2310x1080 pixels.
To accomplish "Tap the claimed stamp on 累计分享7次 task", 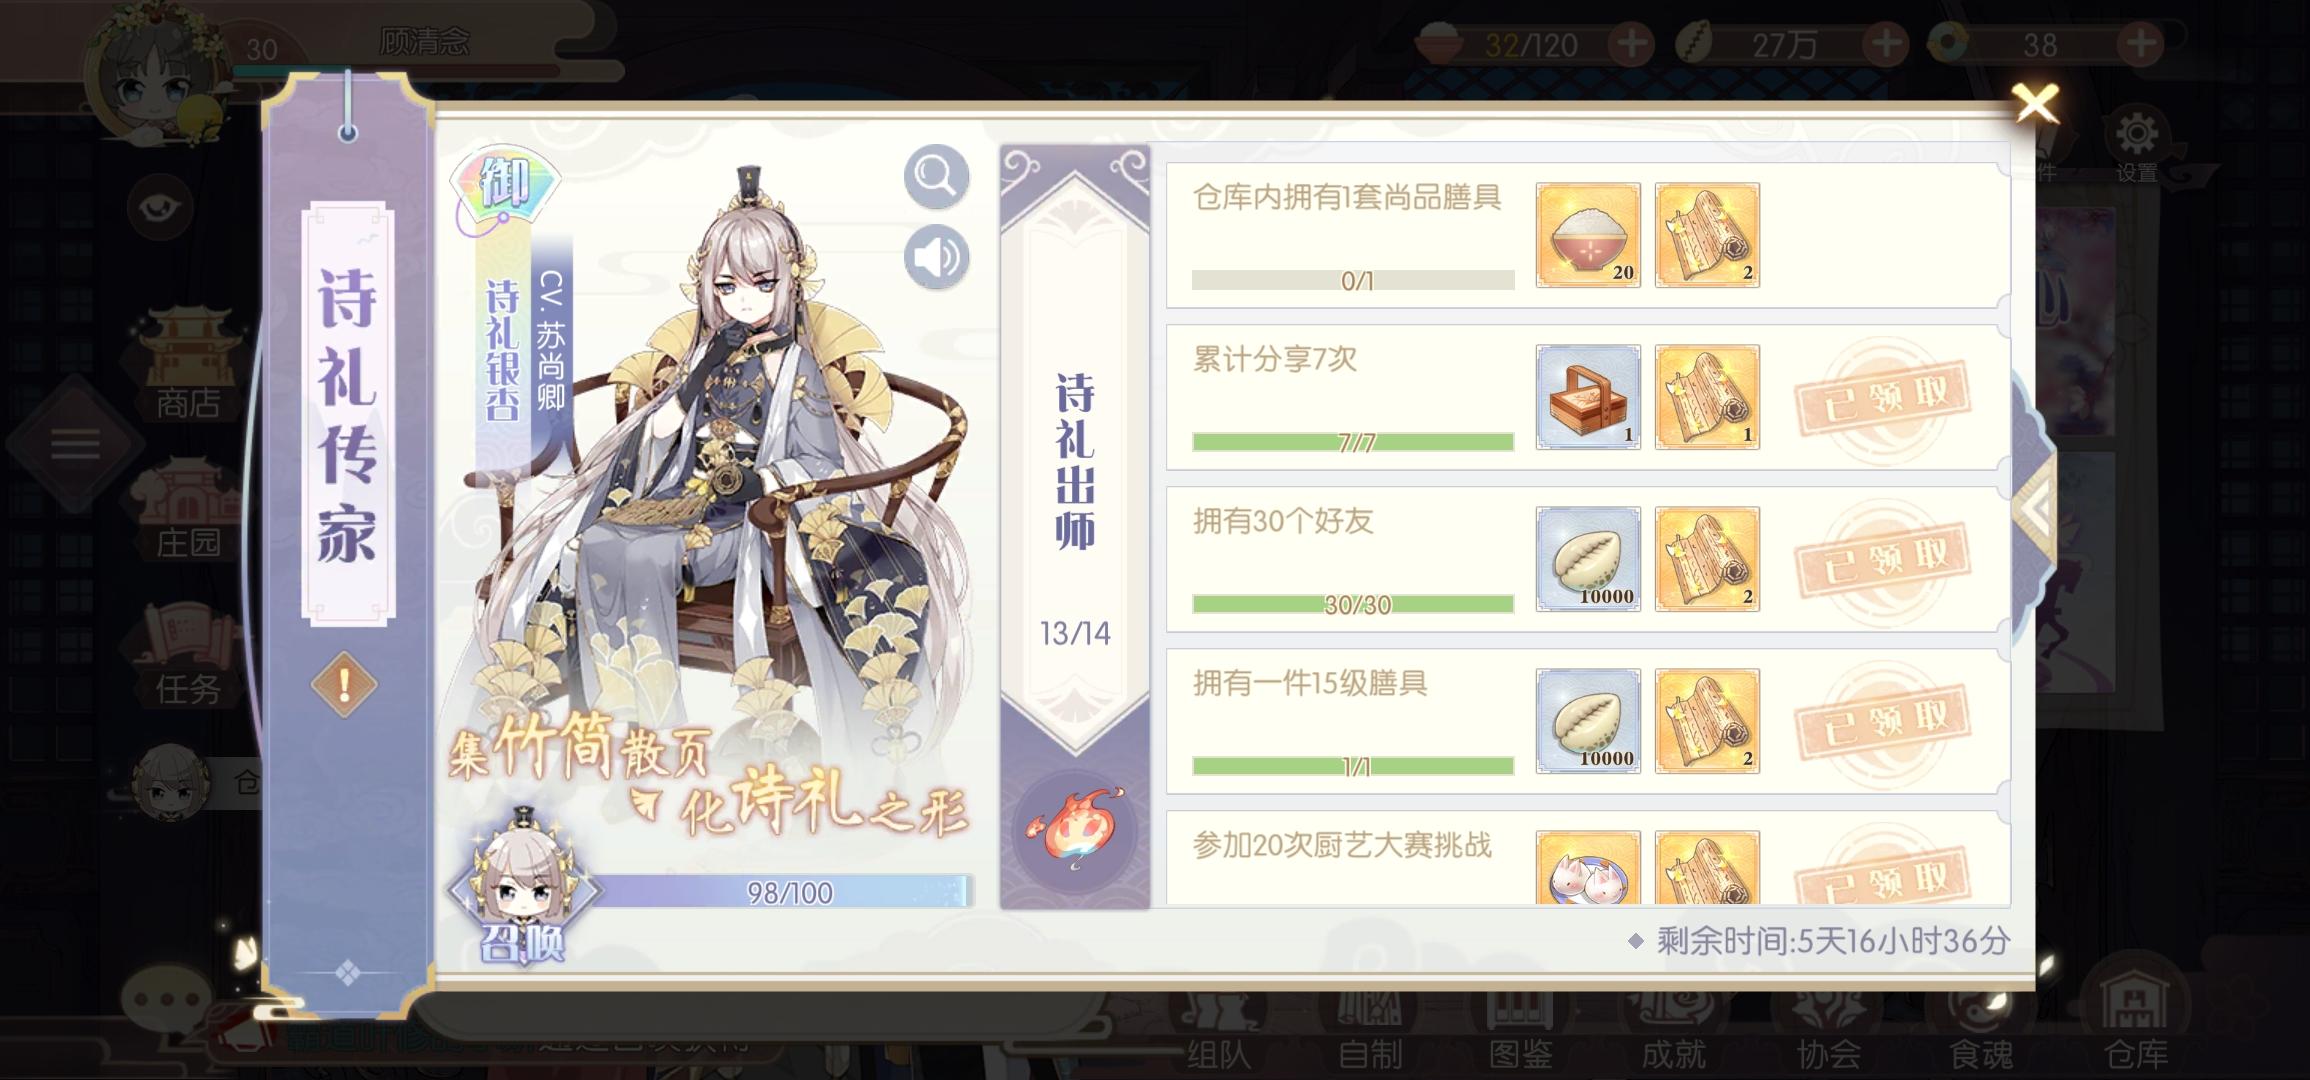I will click(1883, 397).
